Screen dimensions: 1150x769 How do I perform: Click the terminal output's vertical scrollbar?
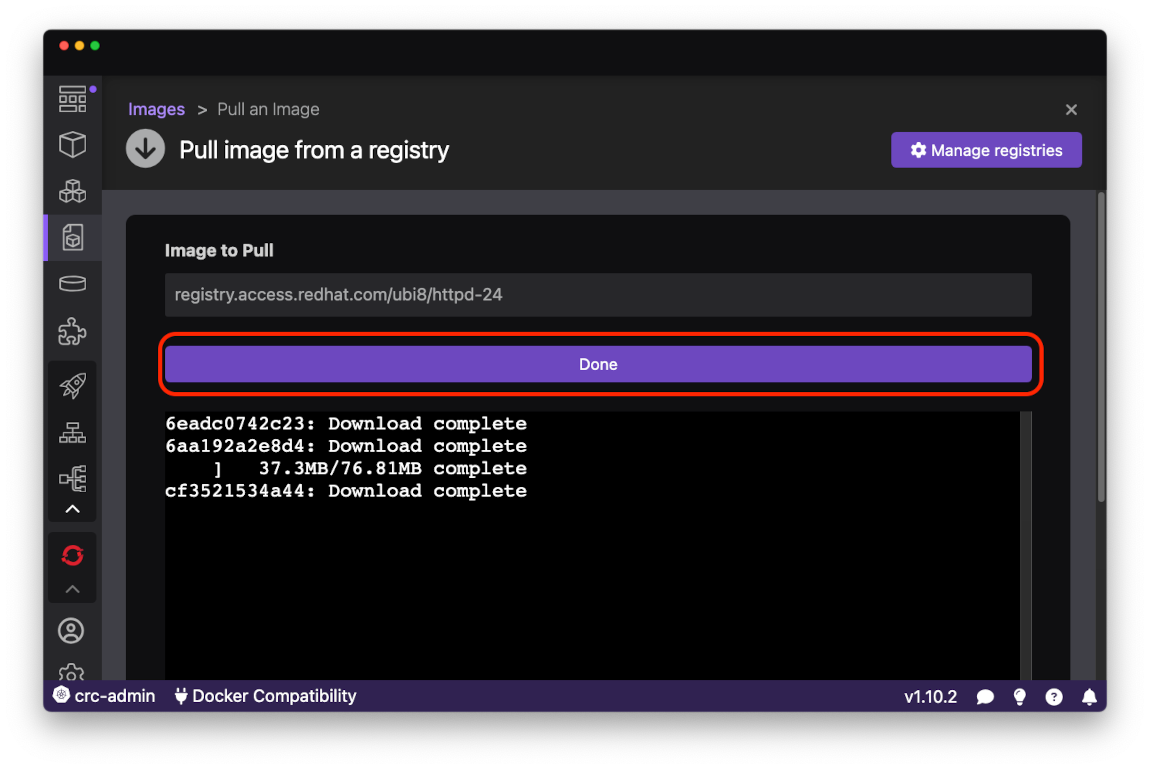tap(1026, 545)
